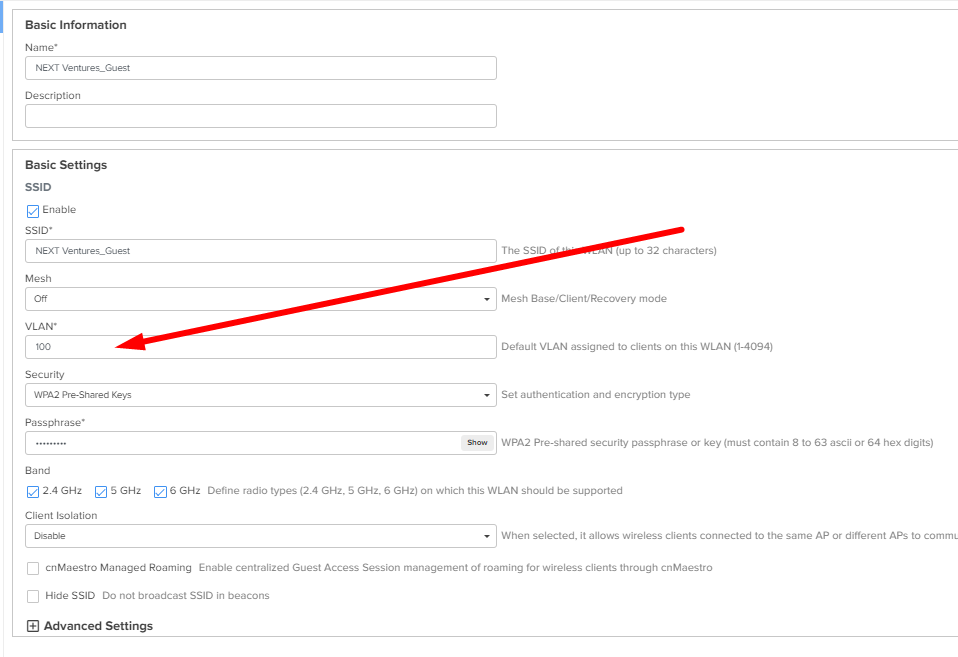The height and width of the screenshot is (657, 958).
Task: Select the VLAN field containing 100
Action: pos(260,347)
